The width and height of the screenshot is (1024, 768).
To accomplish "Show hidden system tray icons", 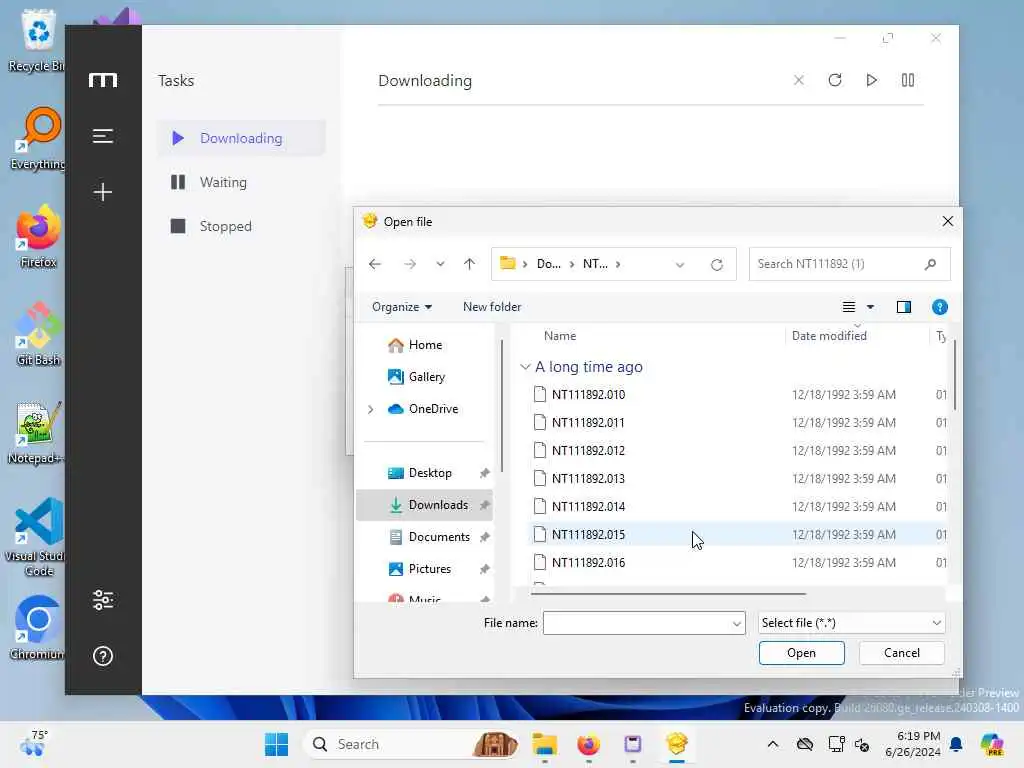I will pos(773,744).
